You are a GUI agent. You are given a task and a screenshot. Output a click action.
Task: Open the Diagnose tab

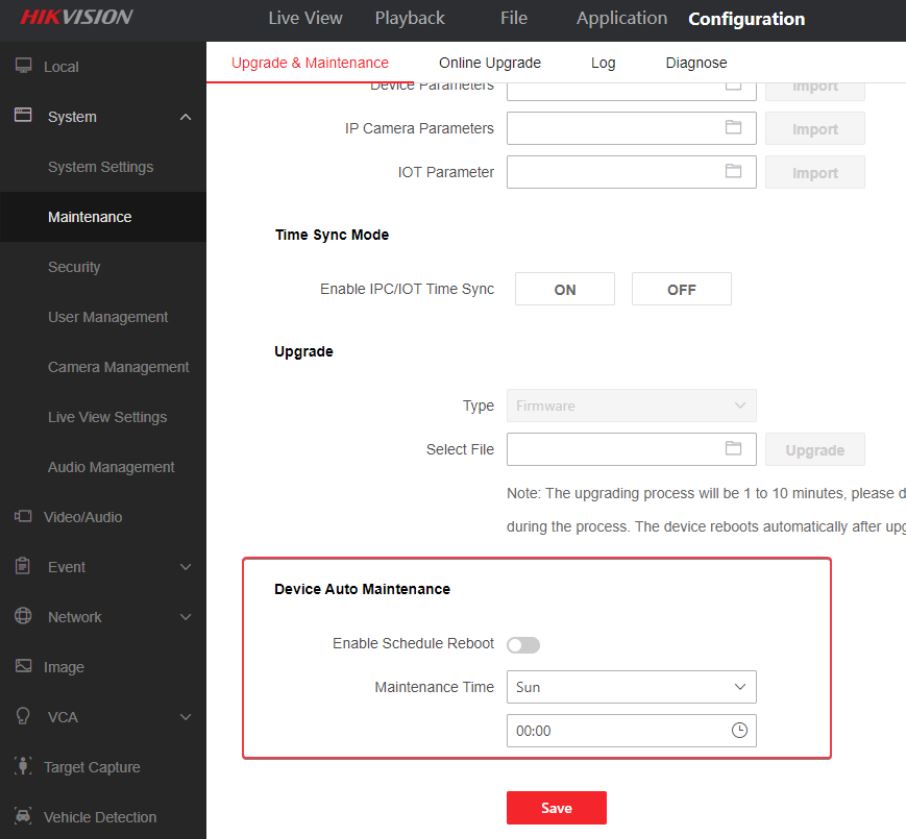(696, 62)
